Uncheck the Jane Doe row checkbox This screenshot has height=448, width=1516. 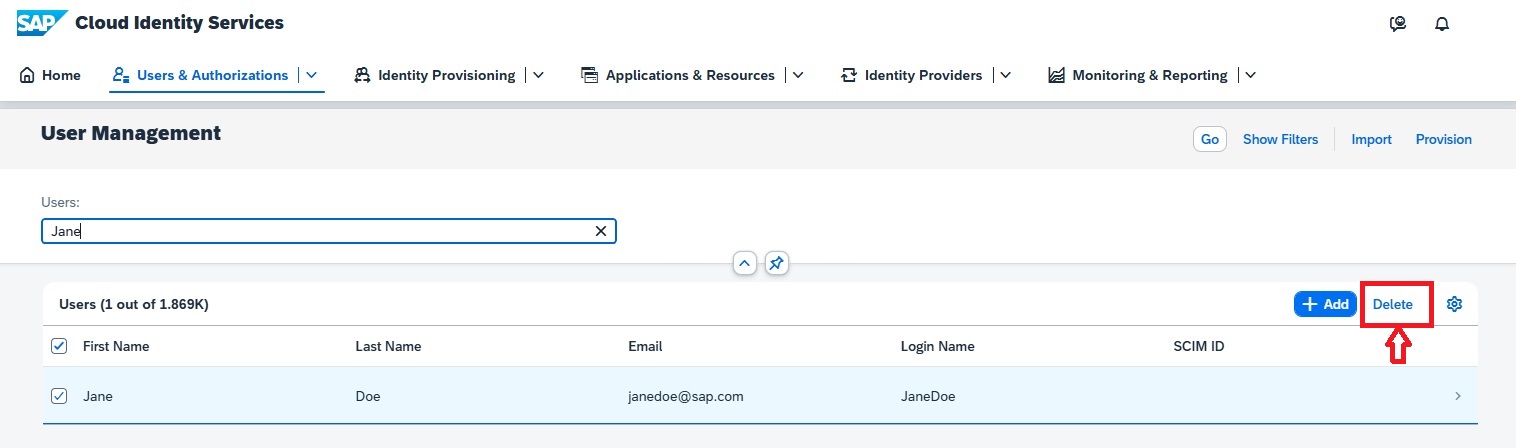coord(59,396)
